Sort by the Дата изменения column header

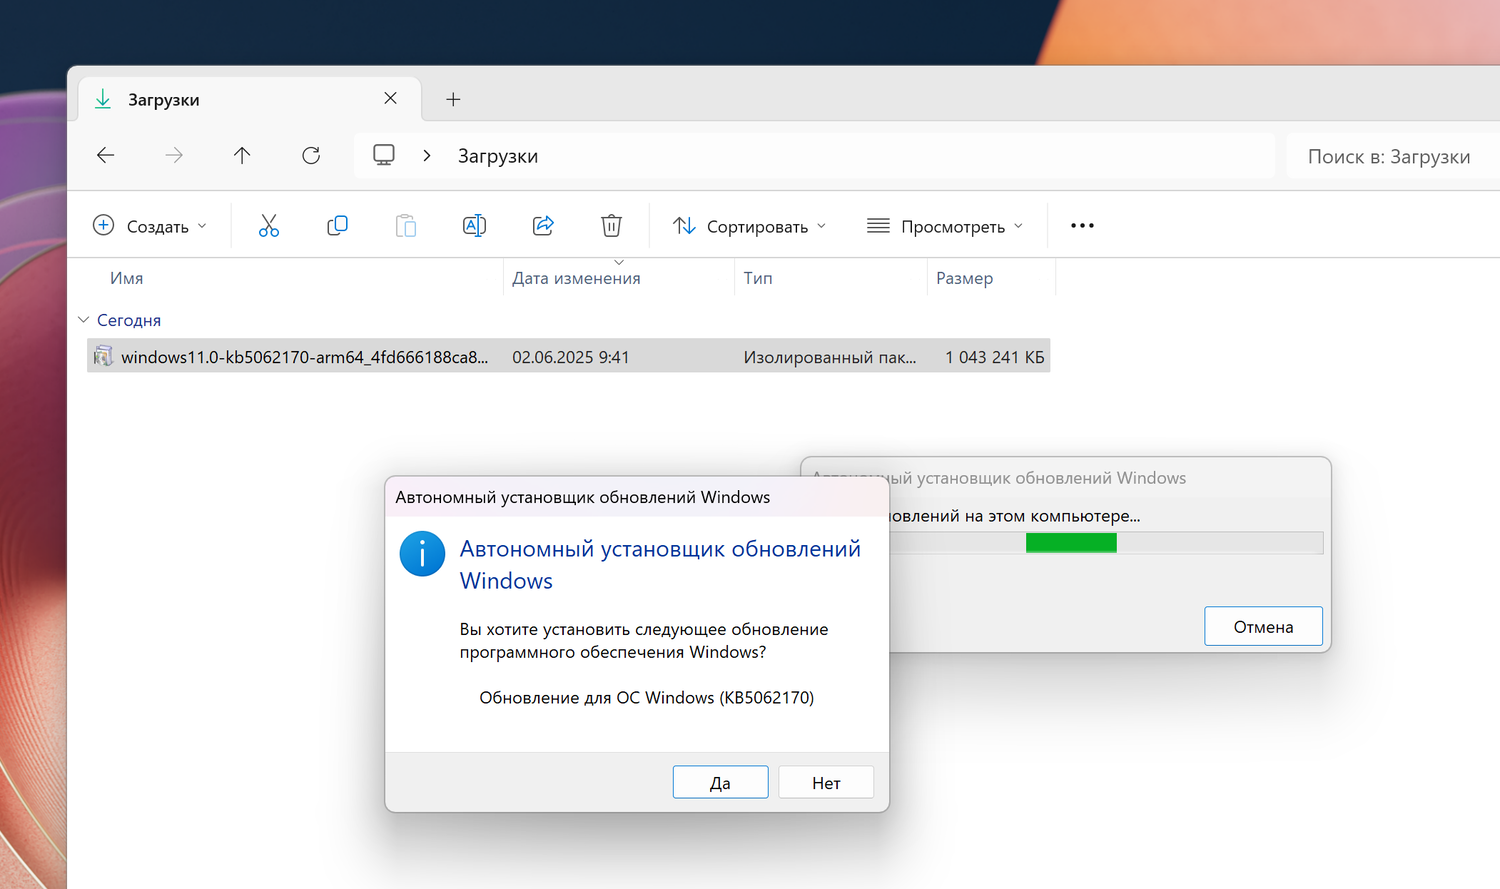point(577,278)
